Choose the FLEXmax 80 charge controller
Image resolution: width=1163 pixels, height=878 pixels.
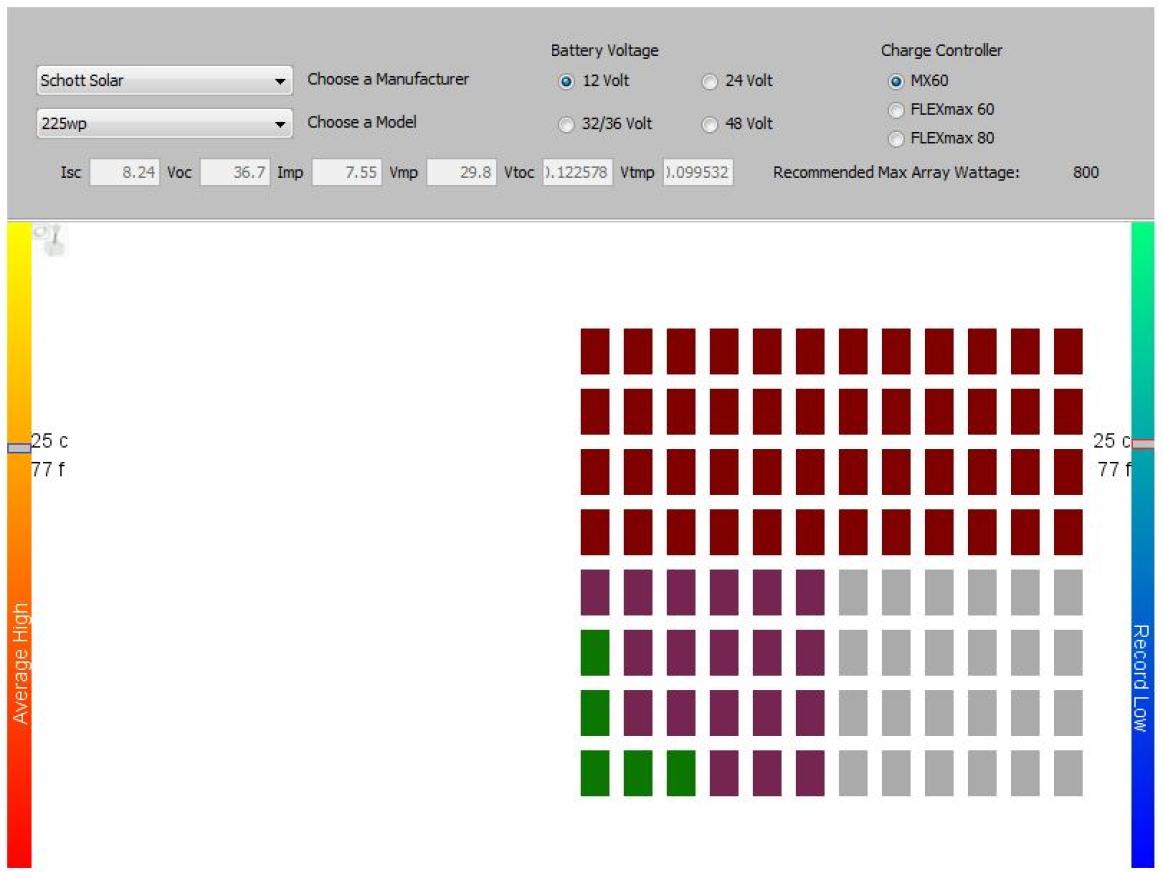[x=895, y=139]
